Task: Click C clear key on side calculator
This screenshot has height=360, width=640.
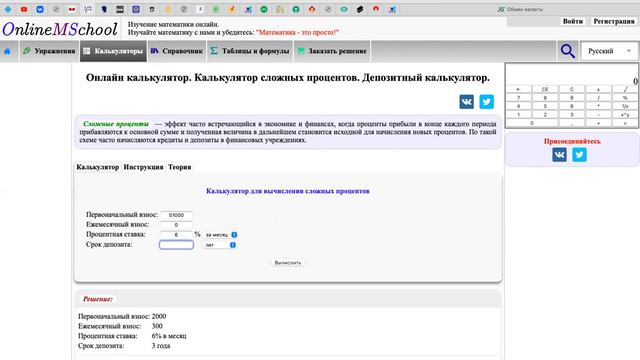Action: [572, 89]
